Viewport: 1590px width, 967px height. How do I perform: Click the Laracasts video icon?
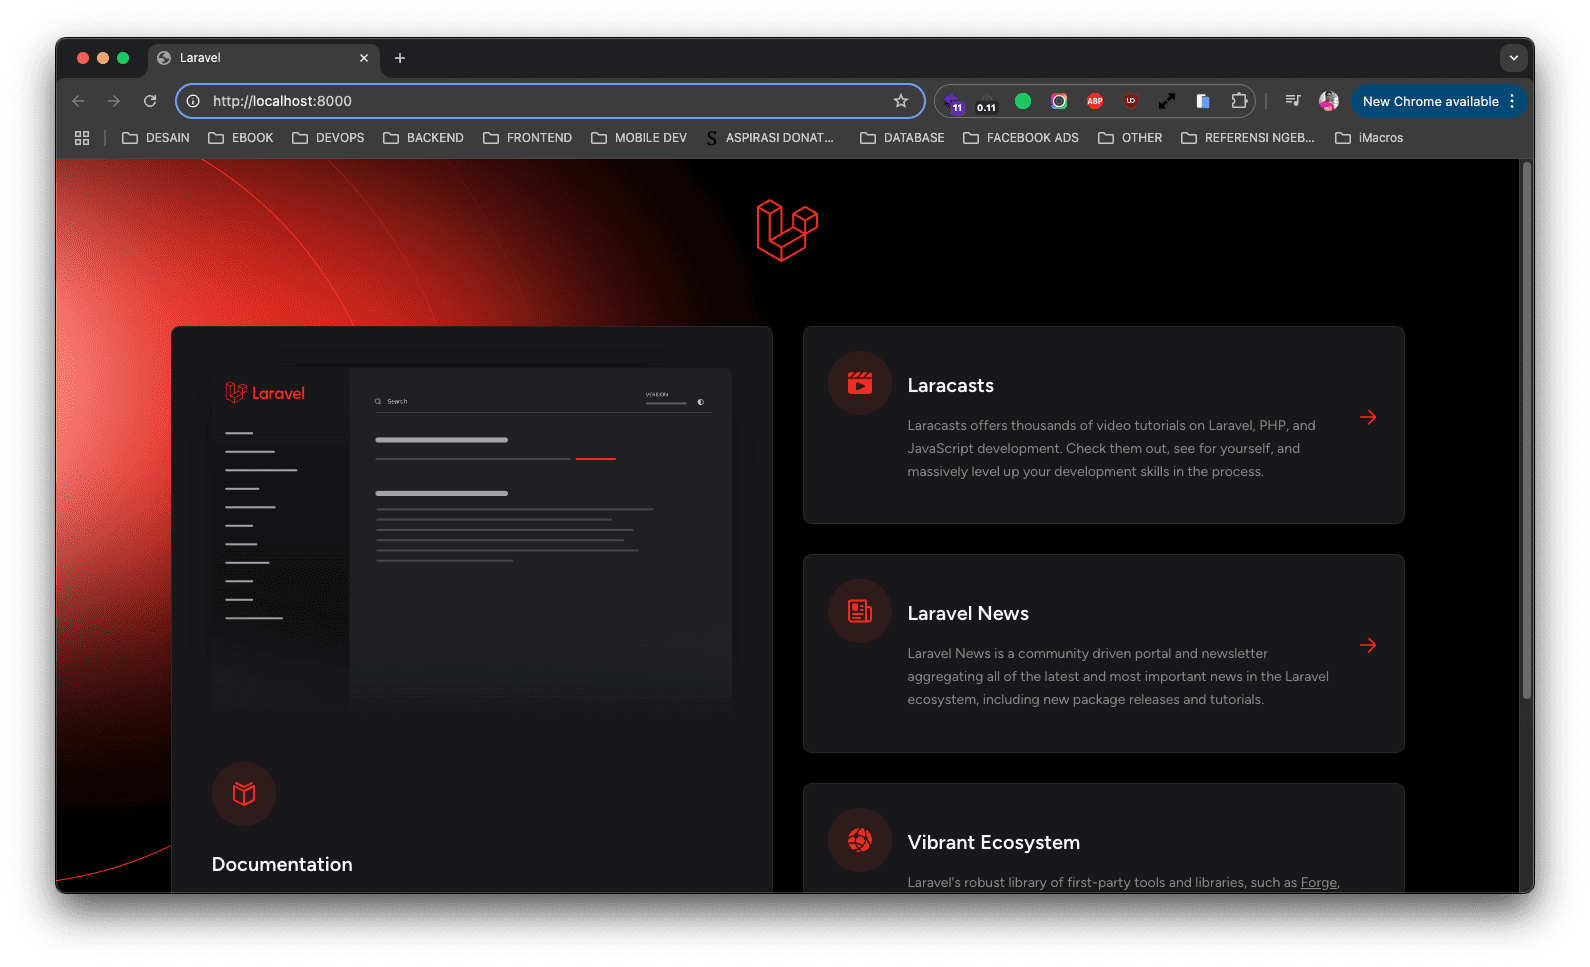click(x=859, y=383)
